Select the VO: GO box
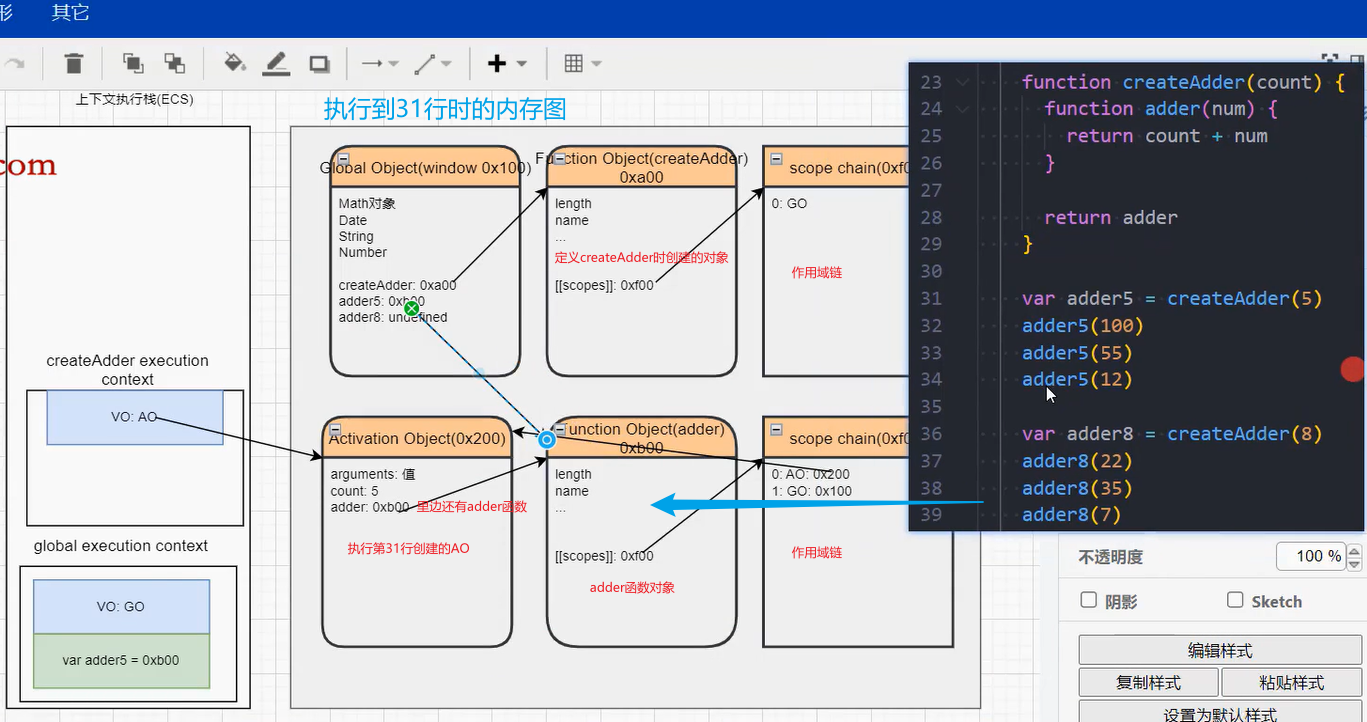The width and height of the screenshot is (1367, 722). pos(121,606)
